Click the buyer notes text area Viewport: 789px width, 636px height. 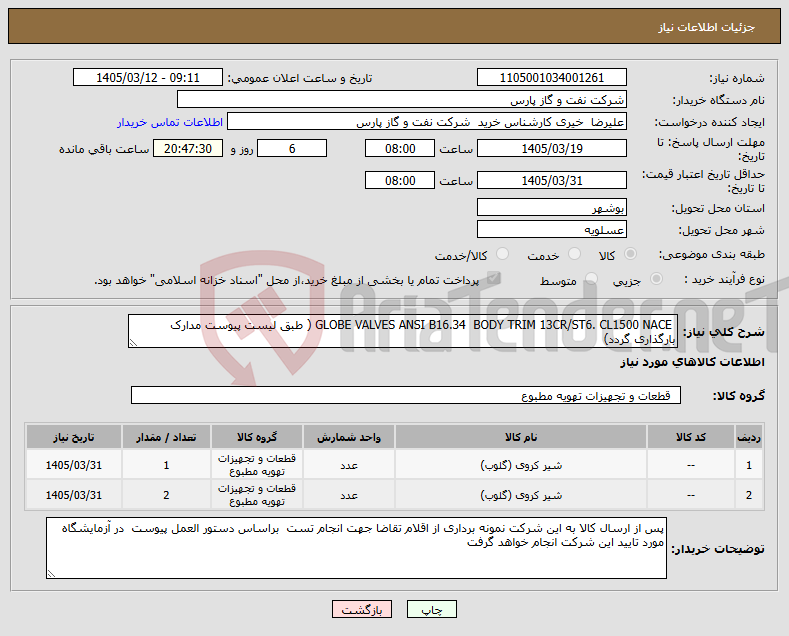[356, 548]
